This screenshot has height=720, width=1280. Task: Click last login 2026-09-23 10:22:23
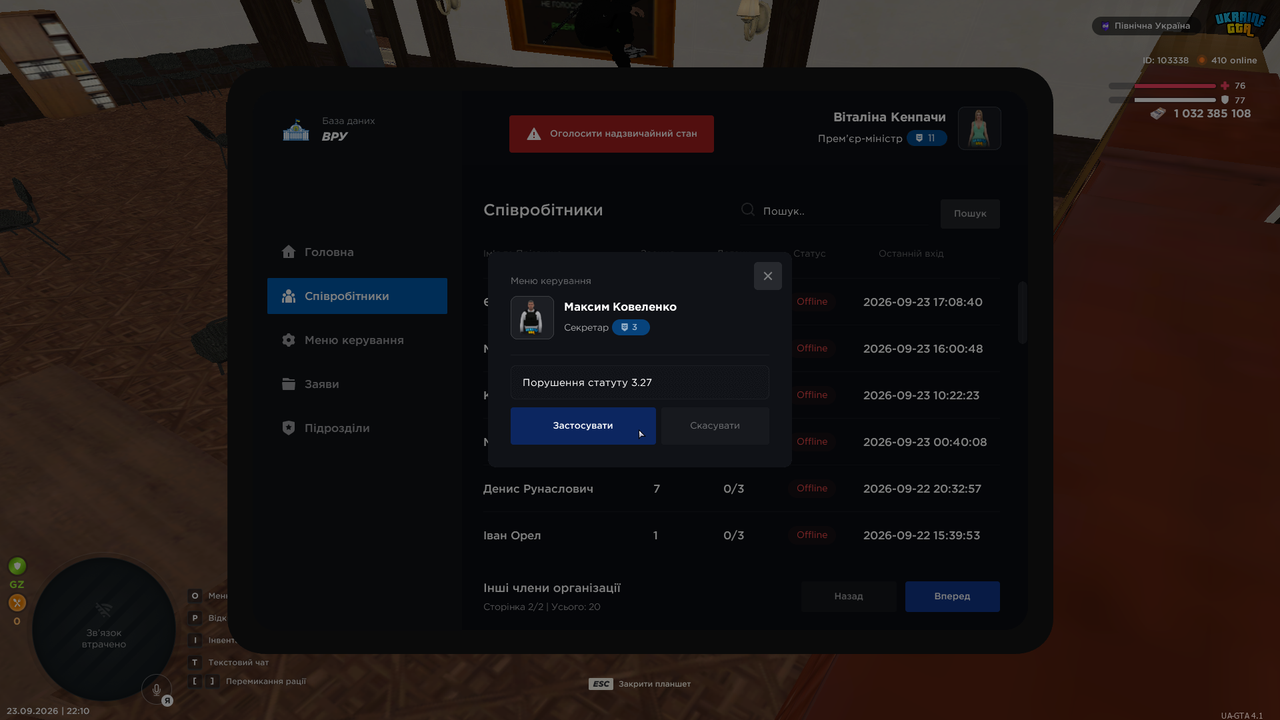point(923,395)
